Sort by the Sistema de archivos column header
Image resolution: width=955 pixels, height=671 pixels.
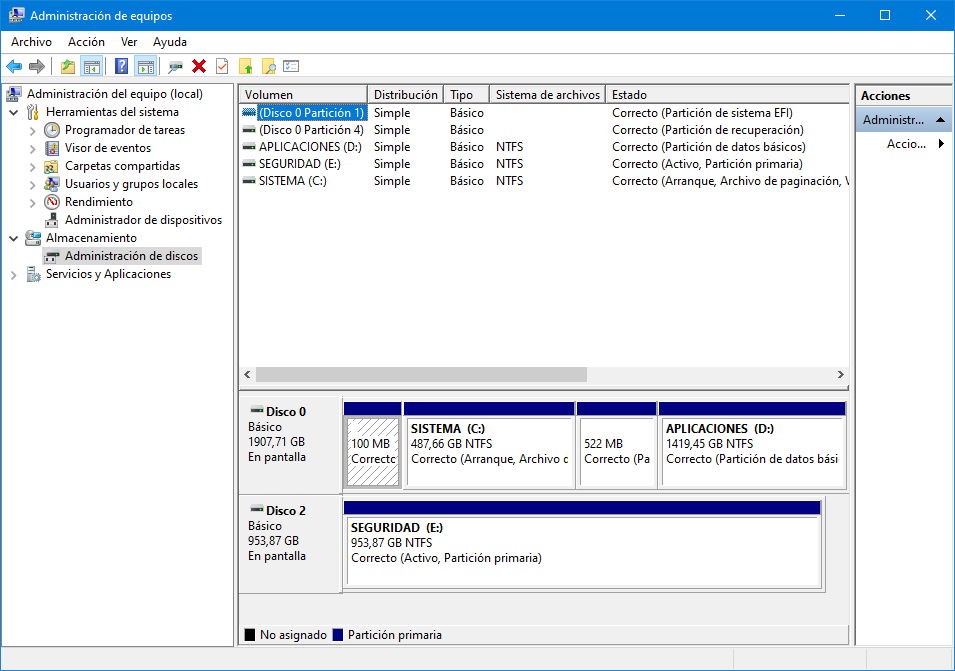548,94
